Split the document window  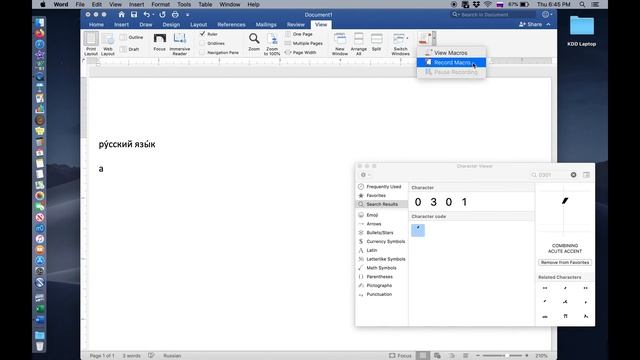click(x=376, y=42)
